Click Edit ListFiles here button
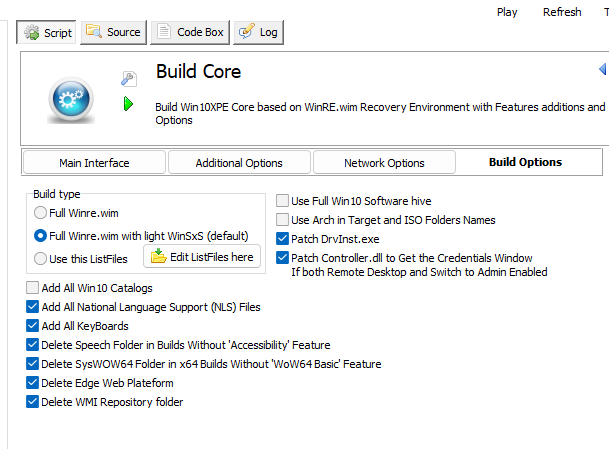The height and width of the screenshot is (449, 609). click(202, 256)
